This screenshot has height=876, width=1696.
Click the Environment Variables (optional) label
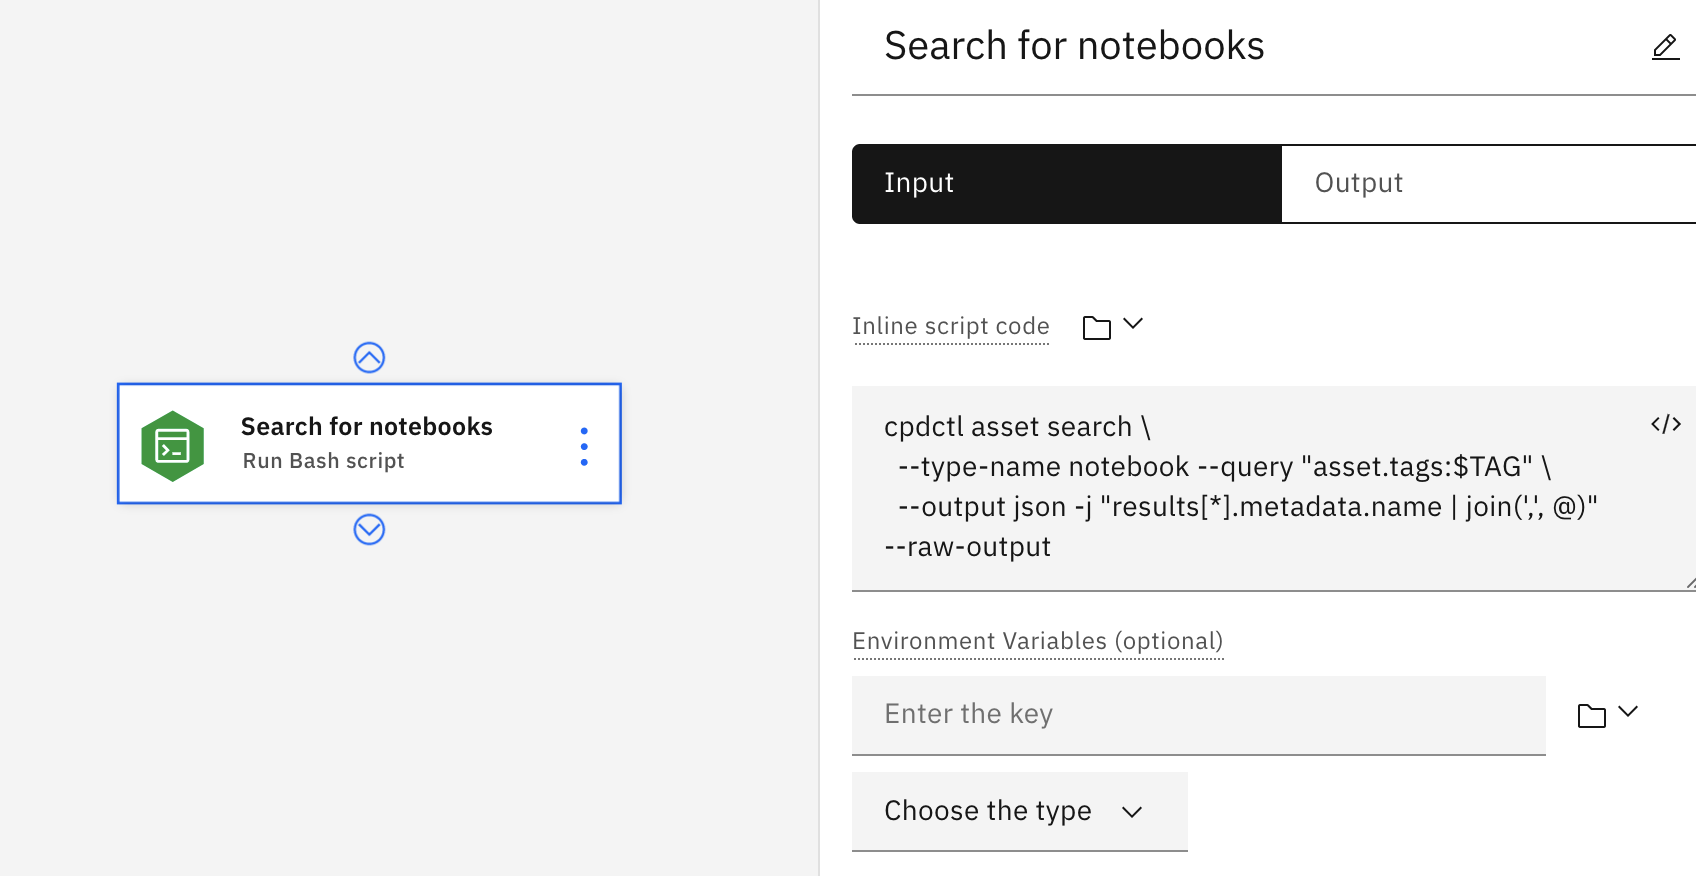[1037, 641]
